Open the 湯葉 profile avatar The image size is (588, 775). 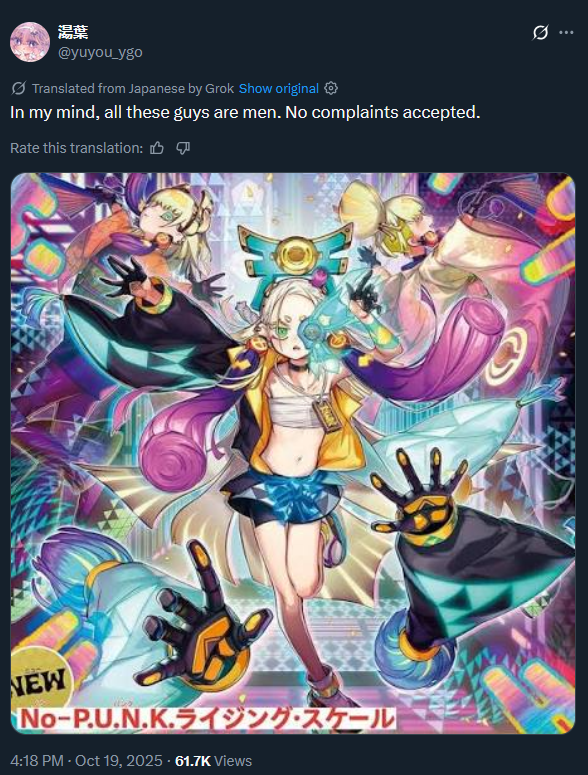pyautogui.click(x=30, y=42)
